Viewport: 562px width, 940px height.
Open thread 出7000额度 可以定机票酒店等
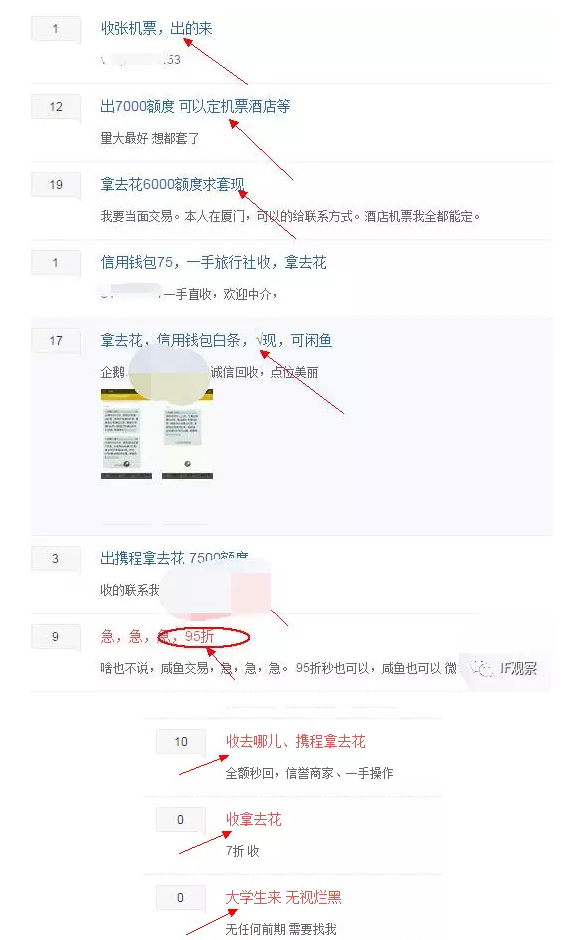pyautogui.click(x=196, y=106)
